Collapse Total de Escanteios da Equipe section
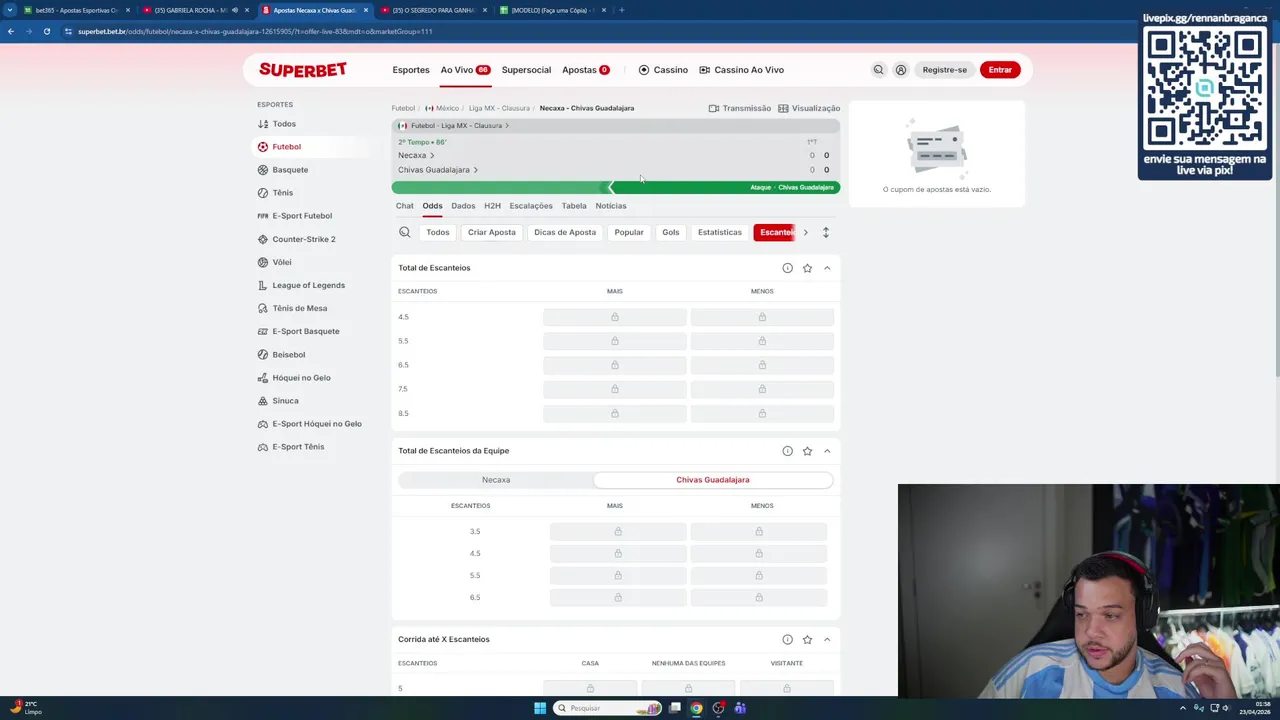This screenshot has width=1280, height=720. point(827,451)
